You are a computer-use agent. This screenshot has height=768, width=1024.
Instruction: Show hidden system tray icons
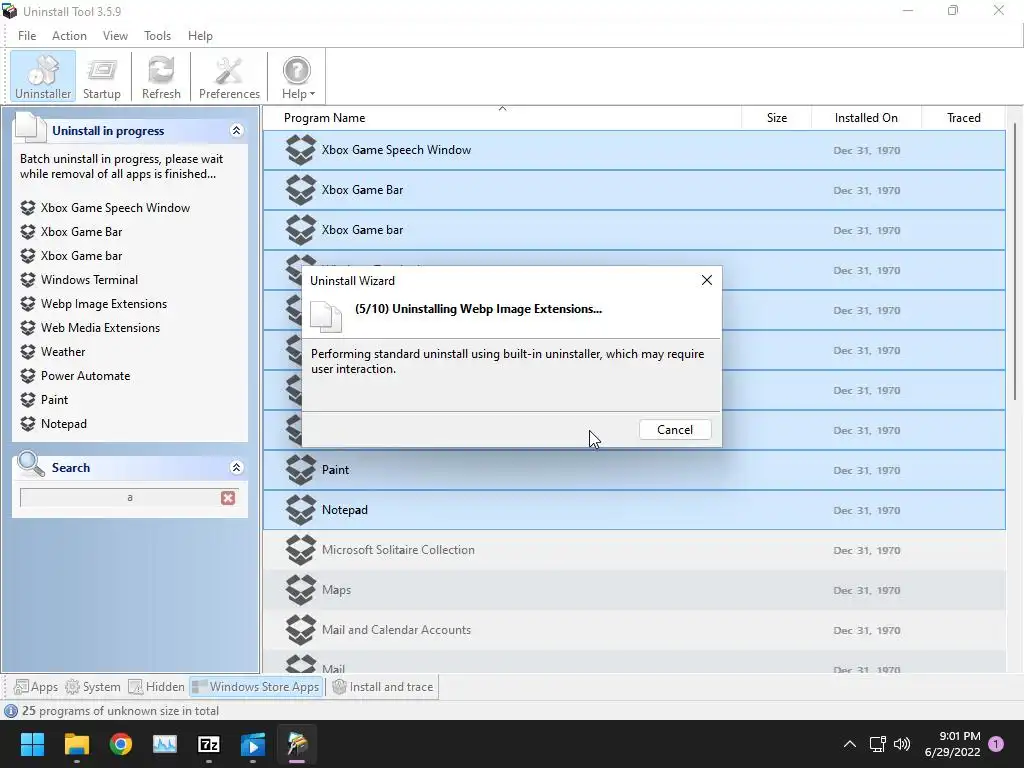[850, 744]
